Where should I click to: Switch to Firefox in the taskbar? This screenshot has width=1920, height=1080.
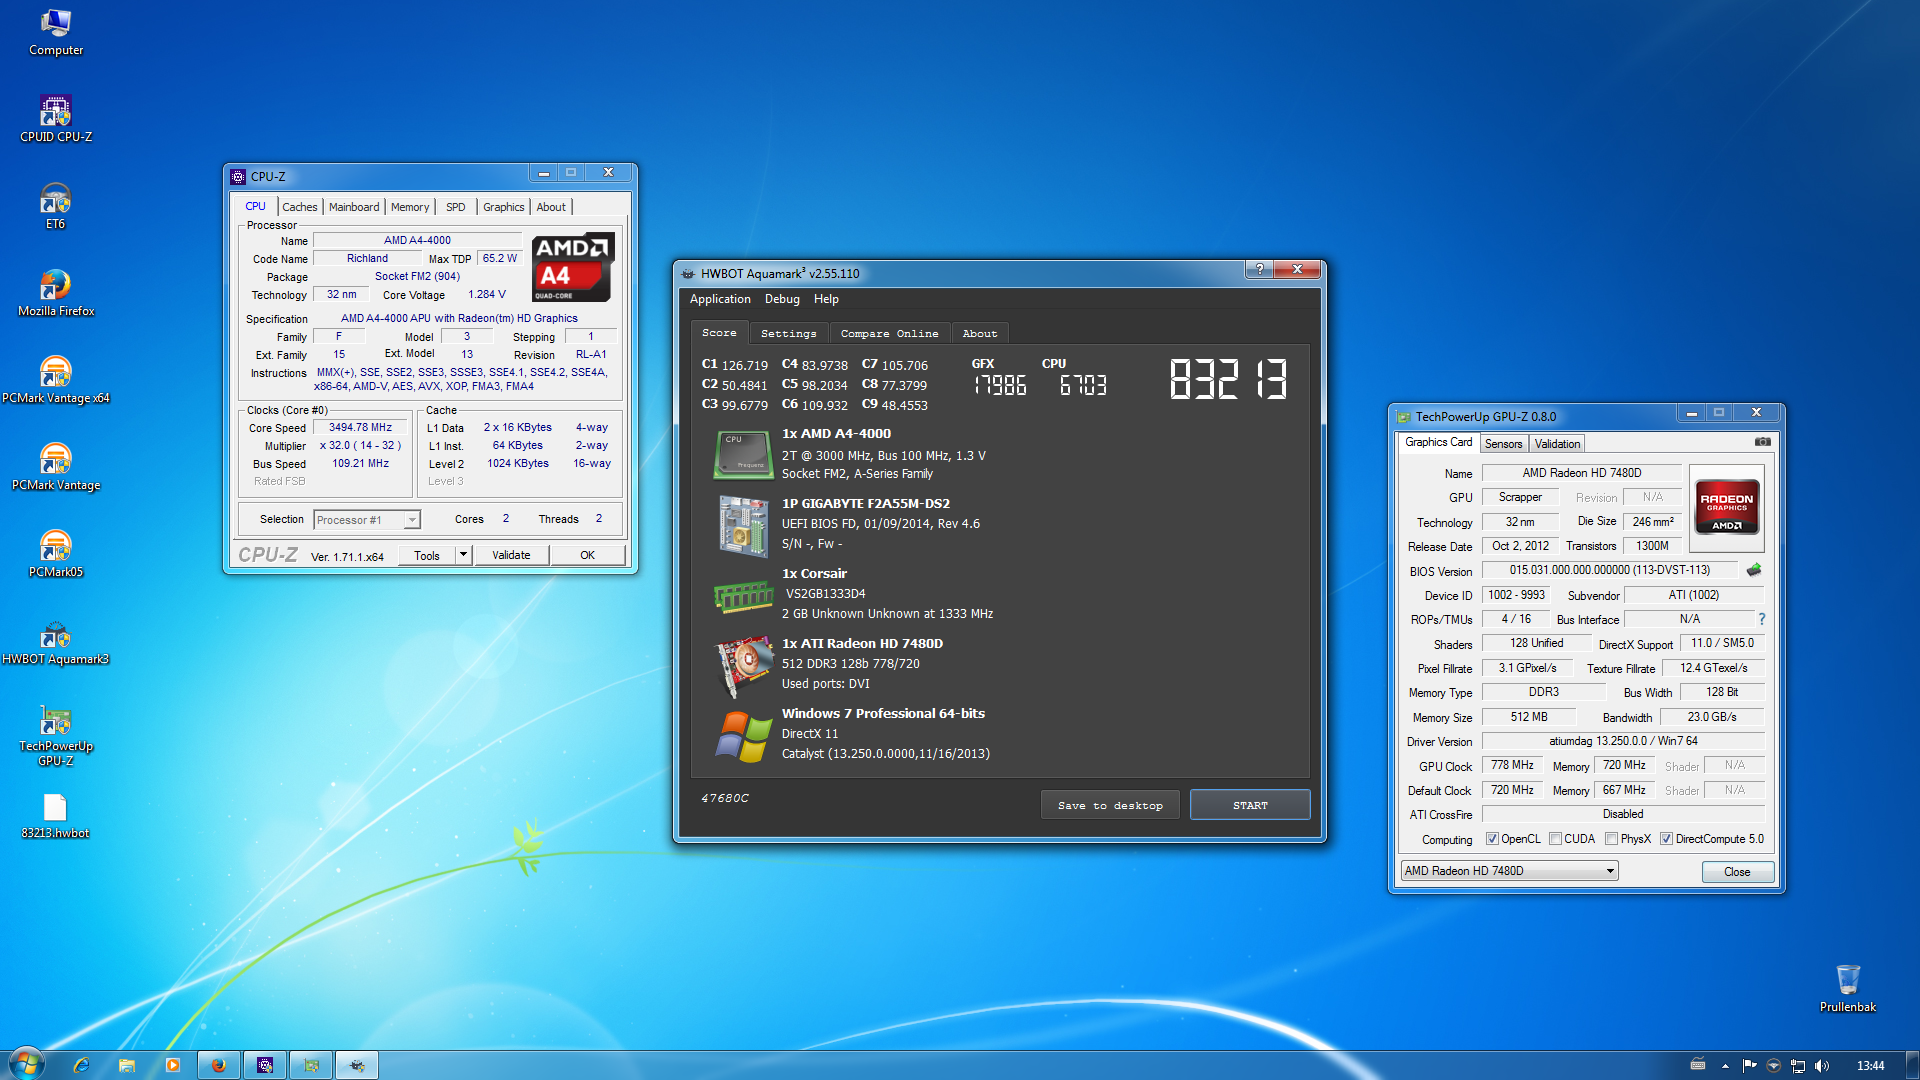coord(218,1066)
